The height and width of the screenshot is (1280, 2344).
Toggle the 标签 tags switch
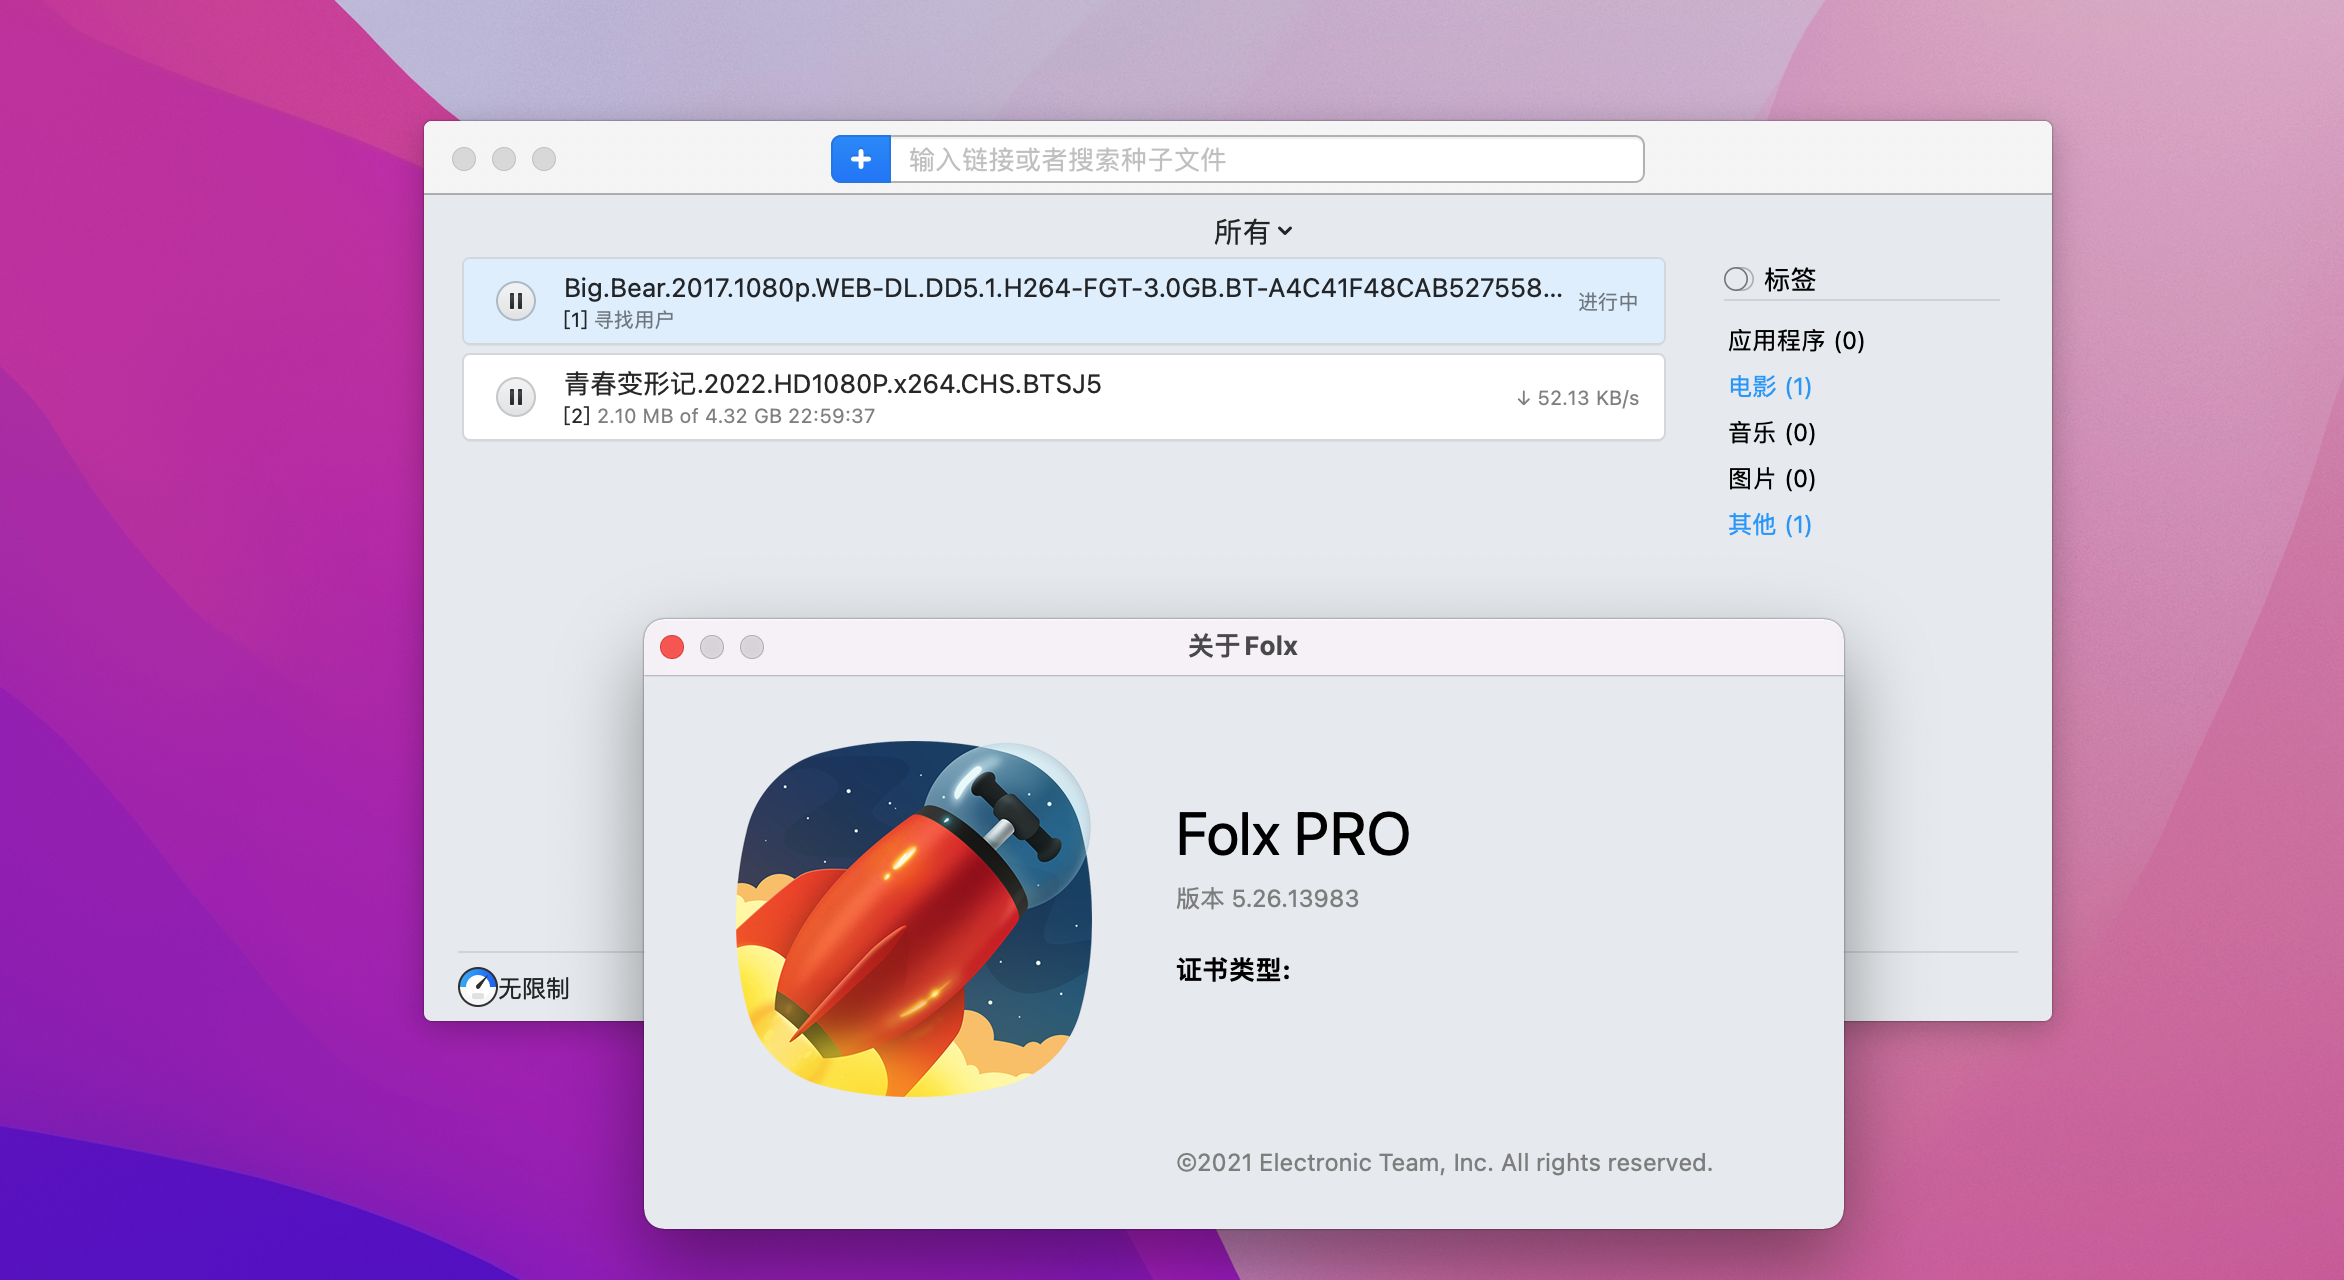click(x=1738, y=279)
